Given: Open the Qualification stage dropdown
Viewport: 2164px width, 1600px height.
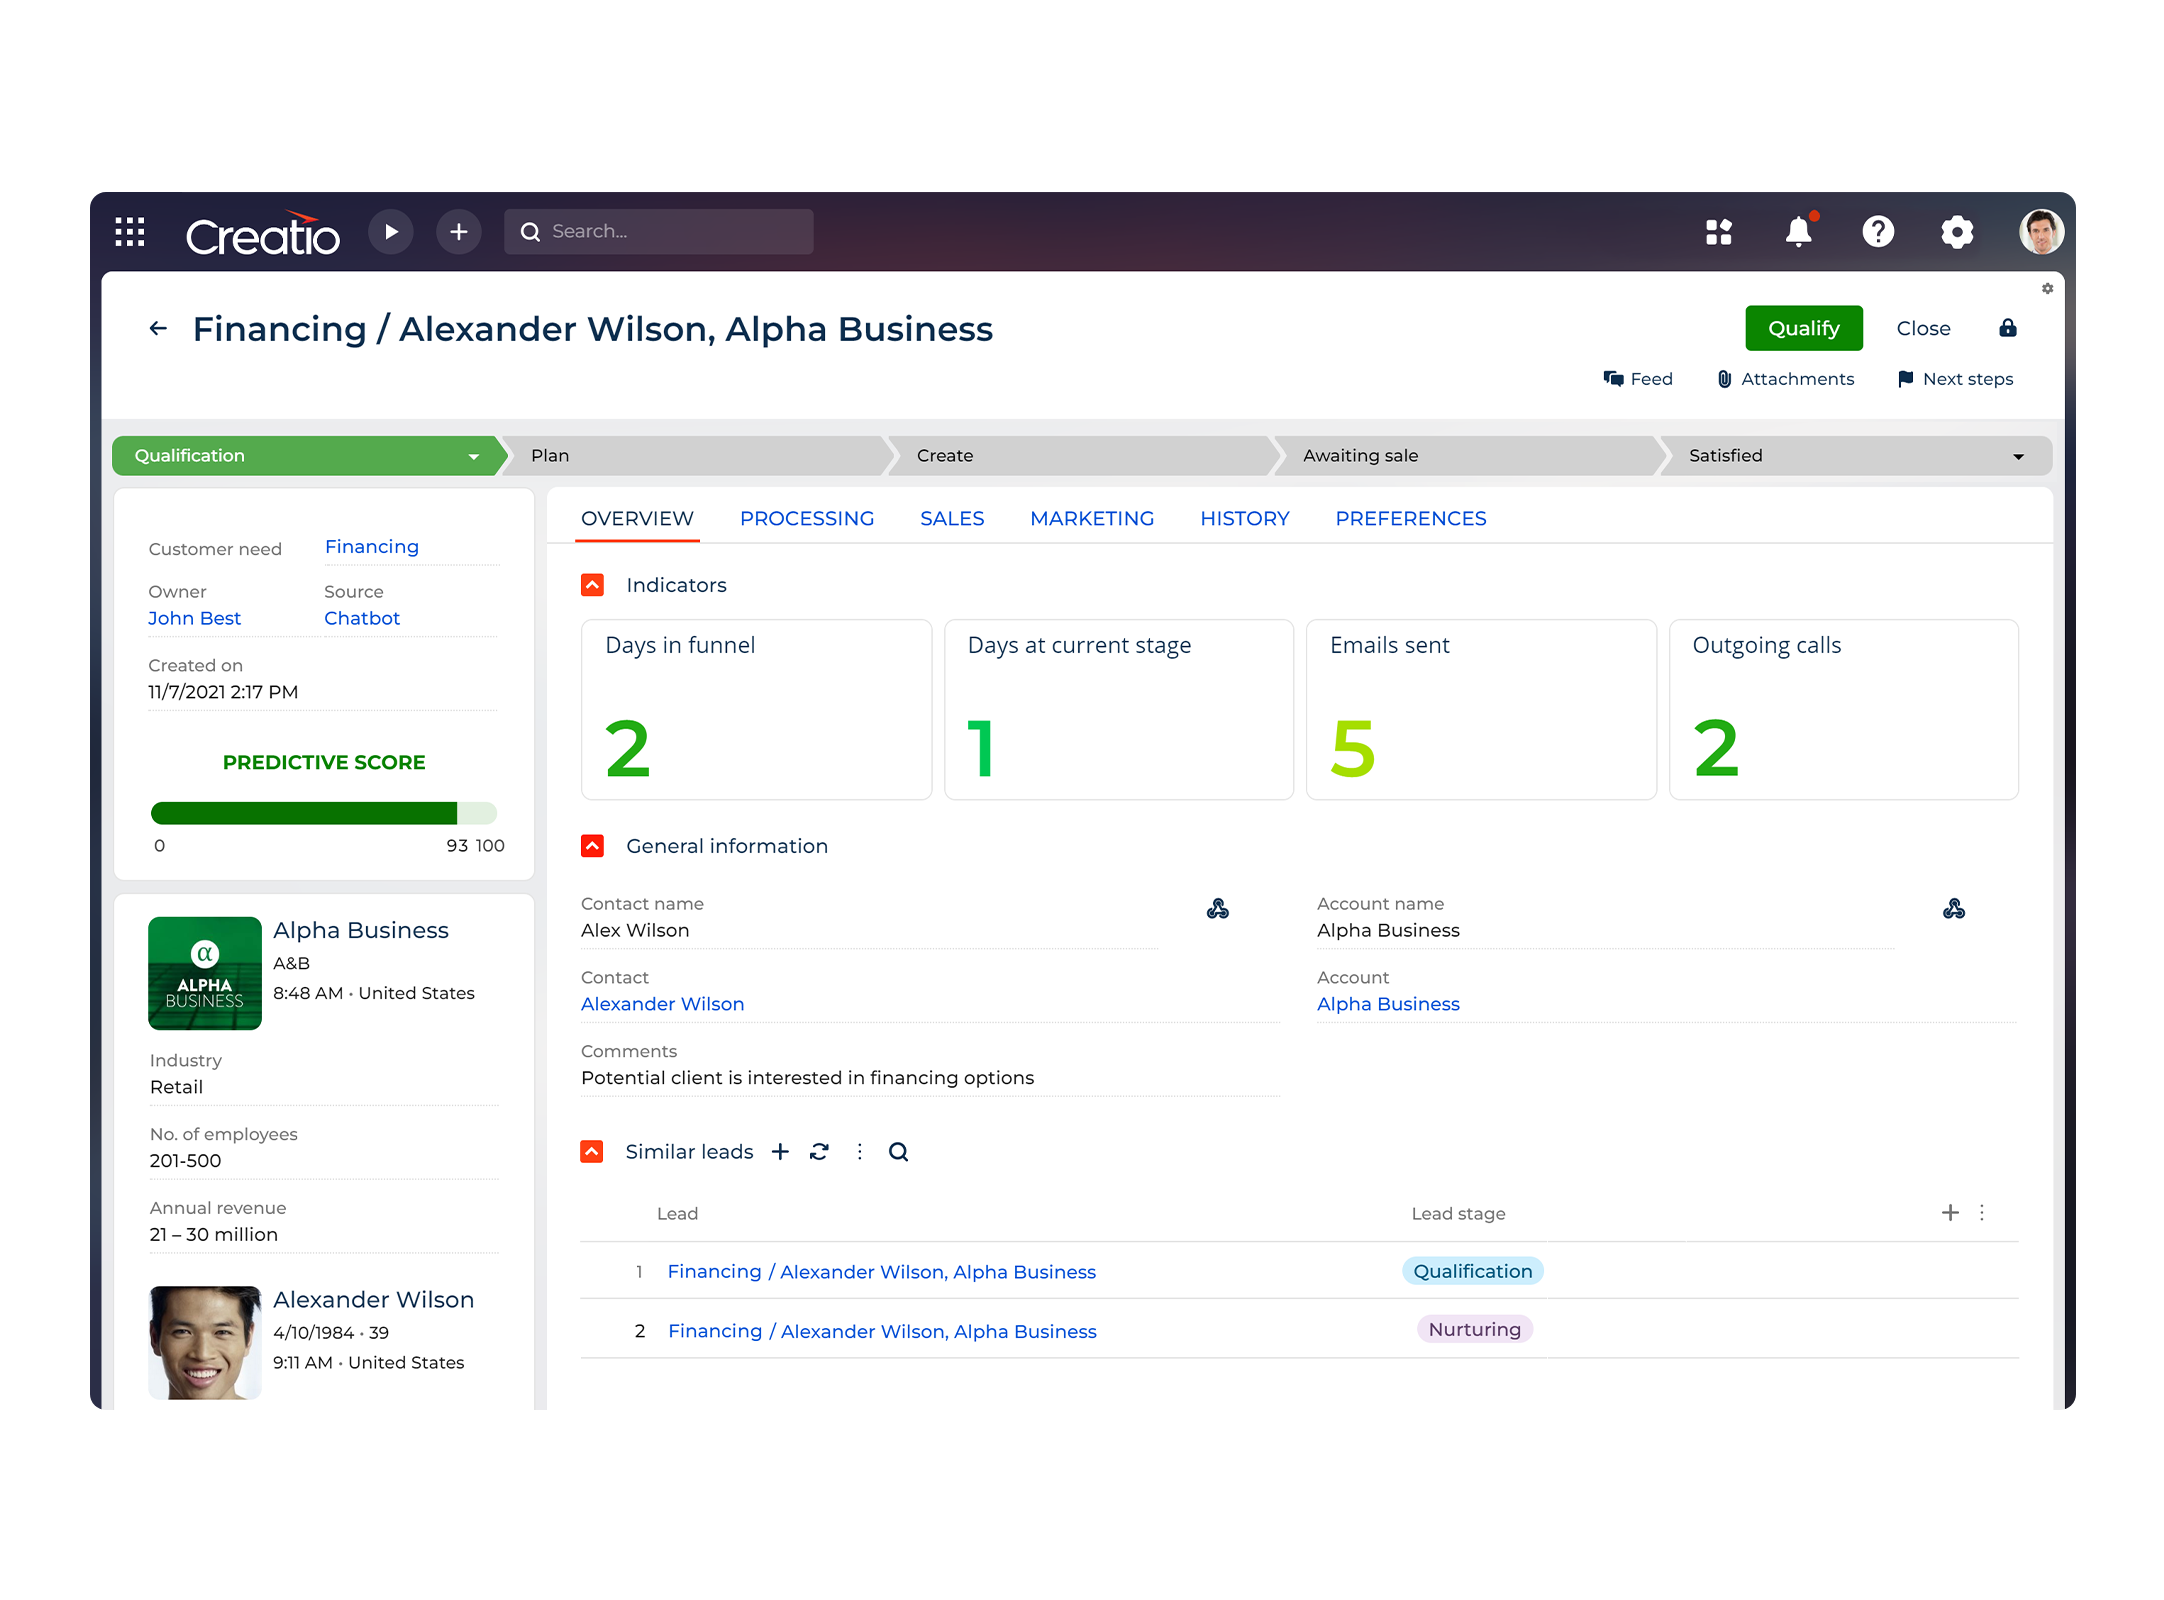Looking at the screenshot, I should (x=473, y=455).
